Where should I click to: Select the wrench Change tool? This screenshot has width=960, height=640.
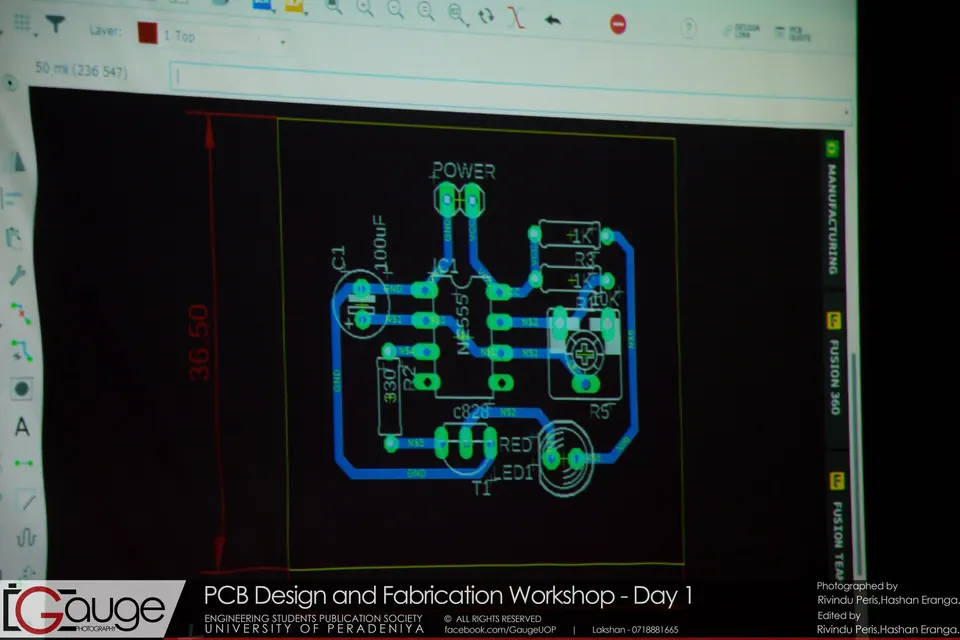[x=17, y=275]
